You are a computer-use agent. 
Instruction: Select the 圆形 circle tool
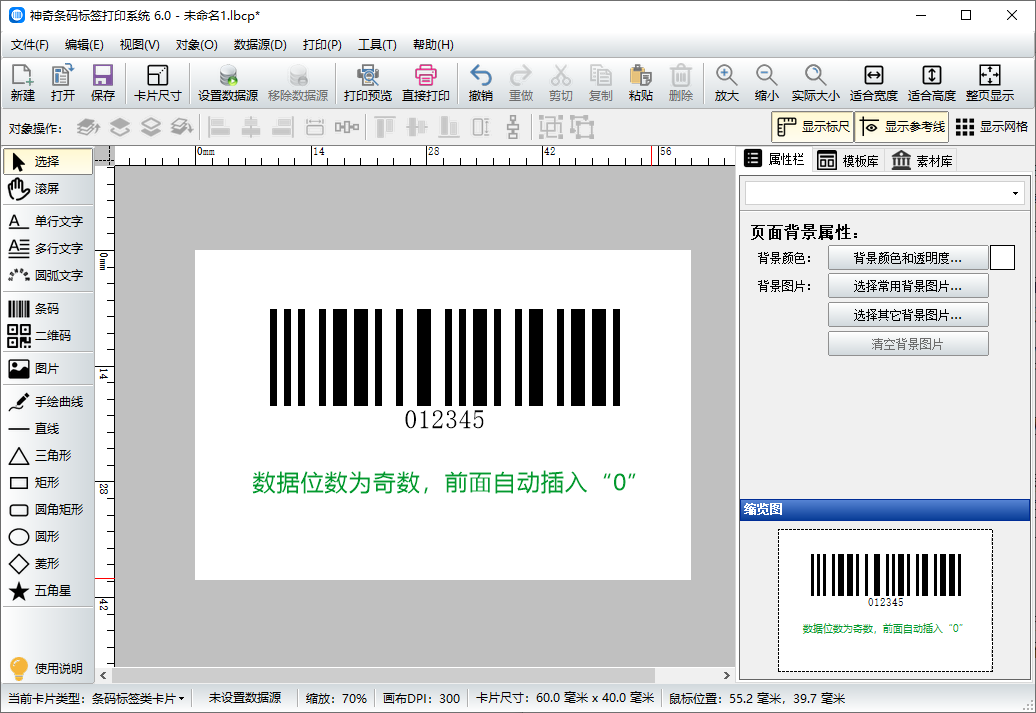tap(48, 537)
